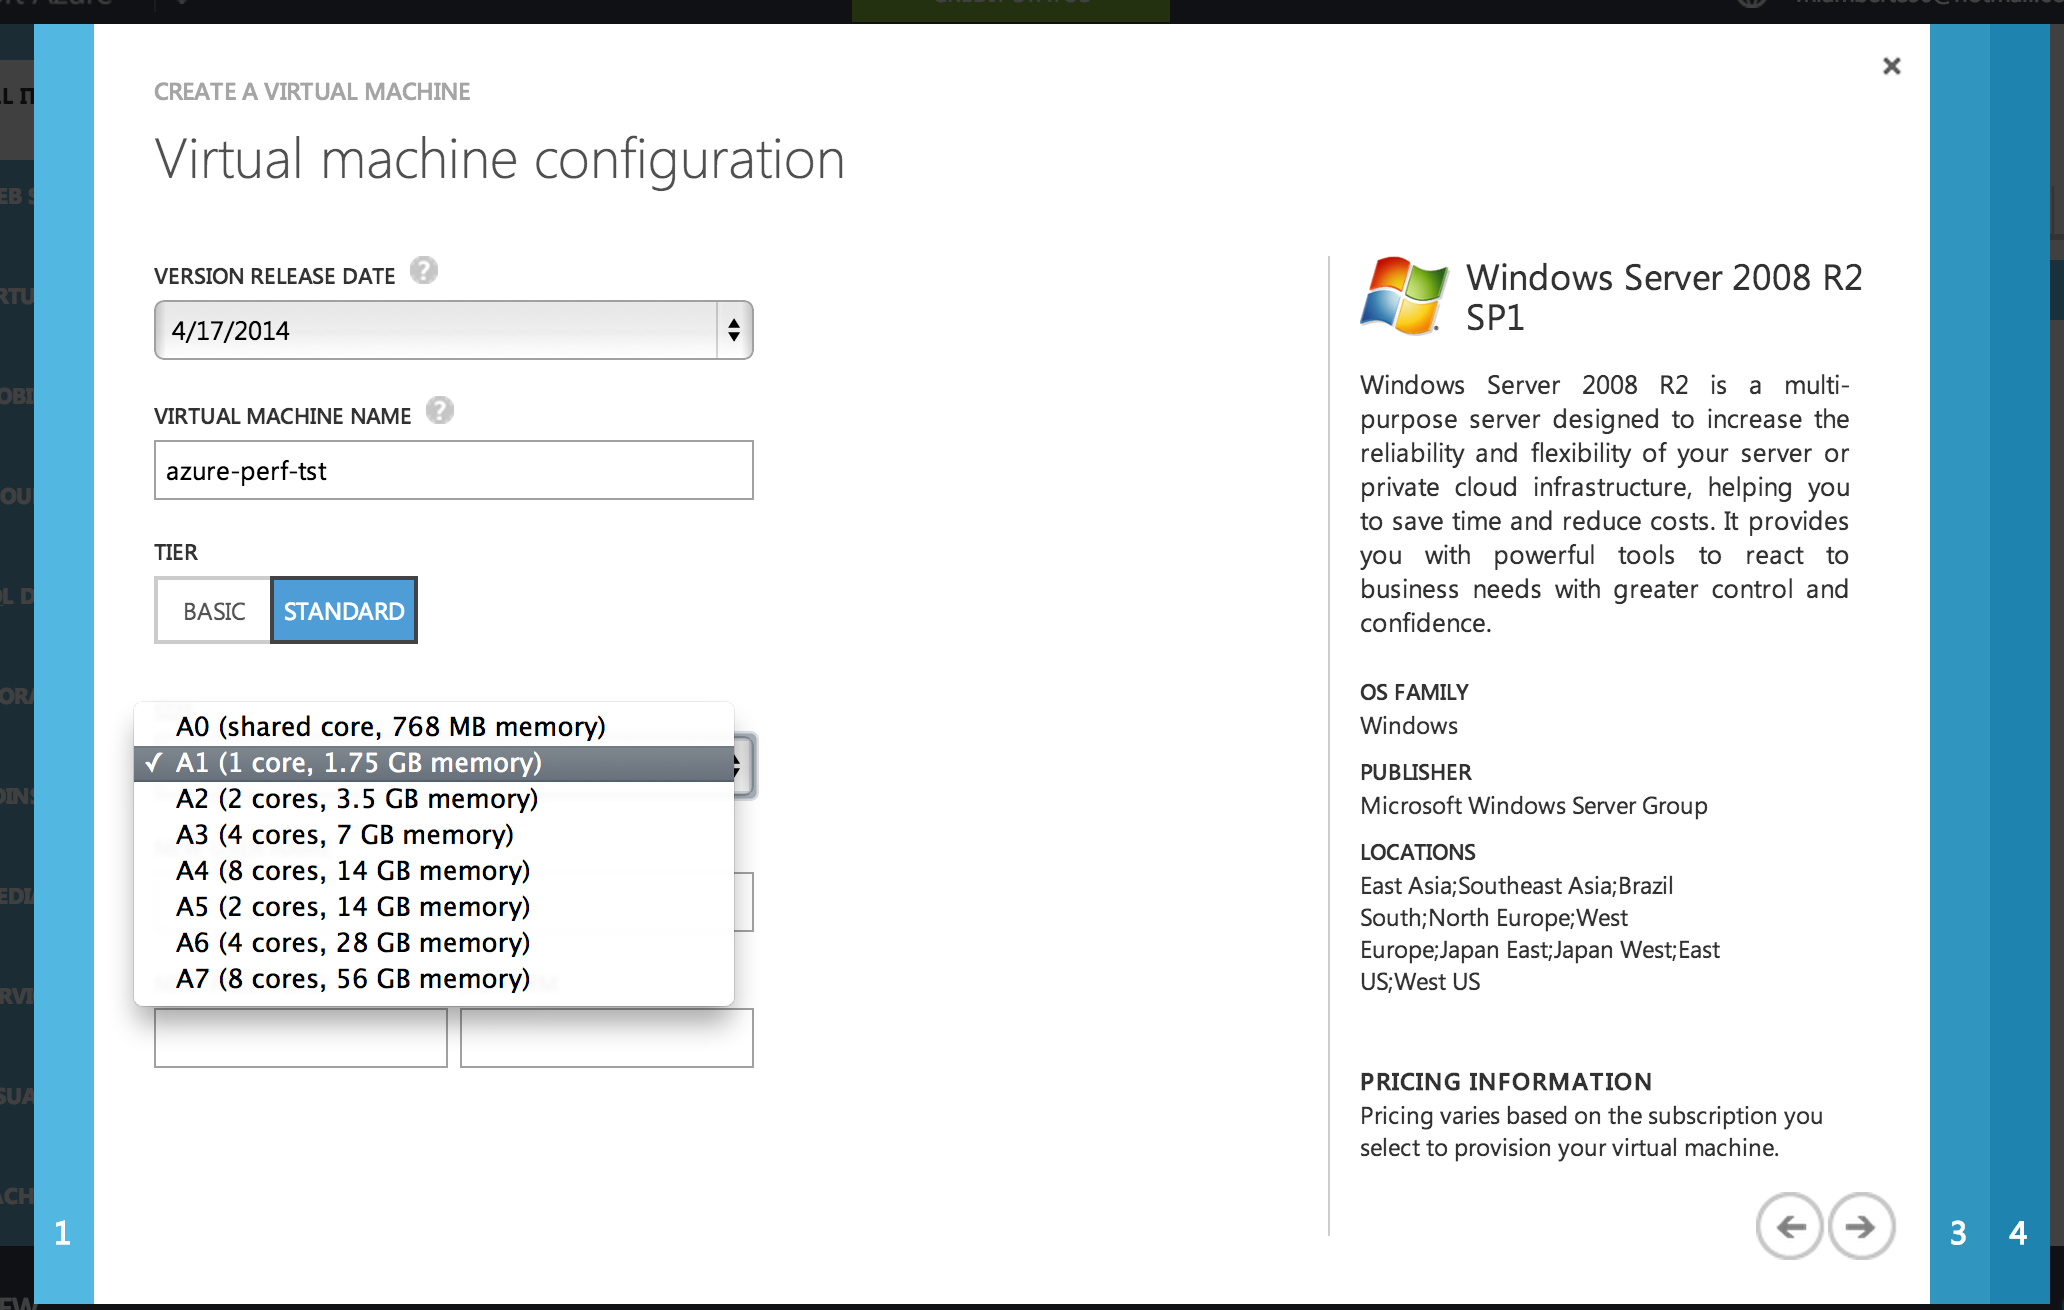Click the back arrow wizard button

click(1790, 1227)
